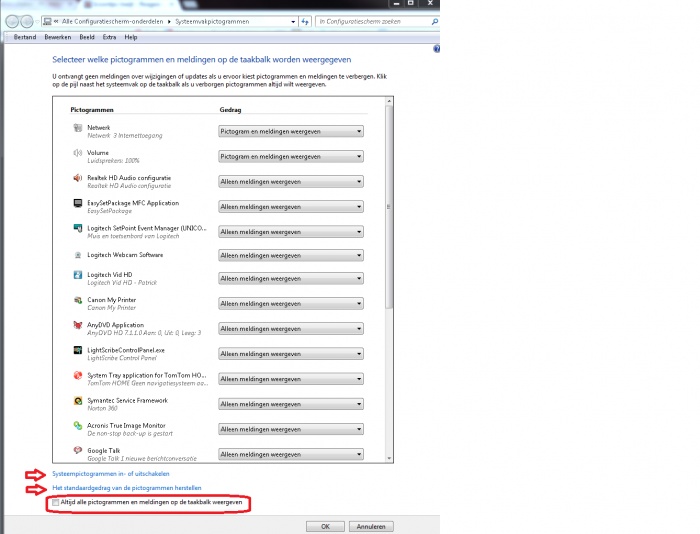Click Het standaardgedrag van de pictogrammen herstellen
This screenshot has width=700, height=534.
pos(127,488)
